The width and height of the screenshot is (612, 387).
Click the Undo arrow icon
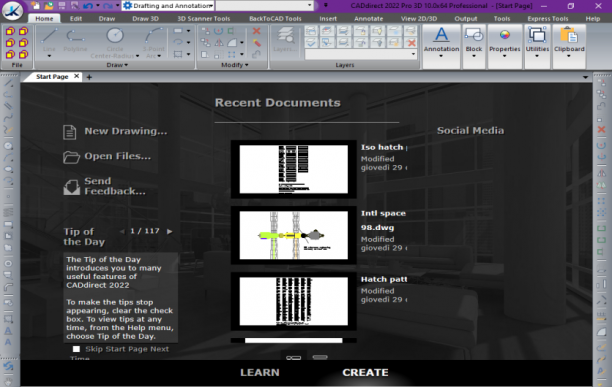(x=88, y=6)
